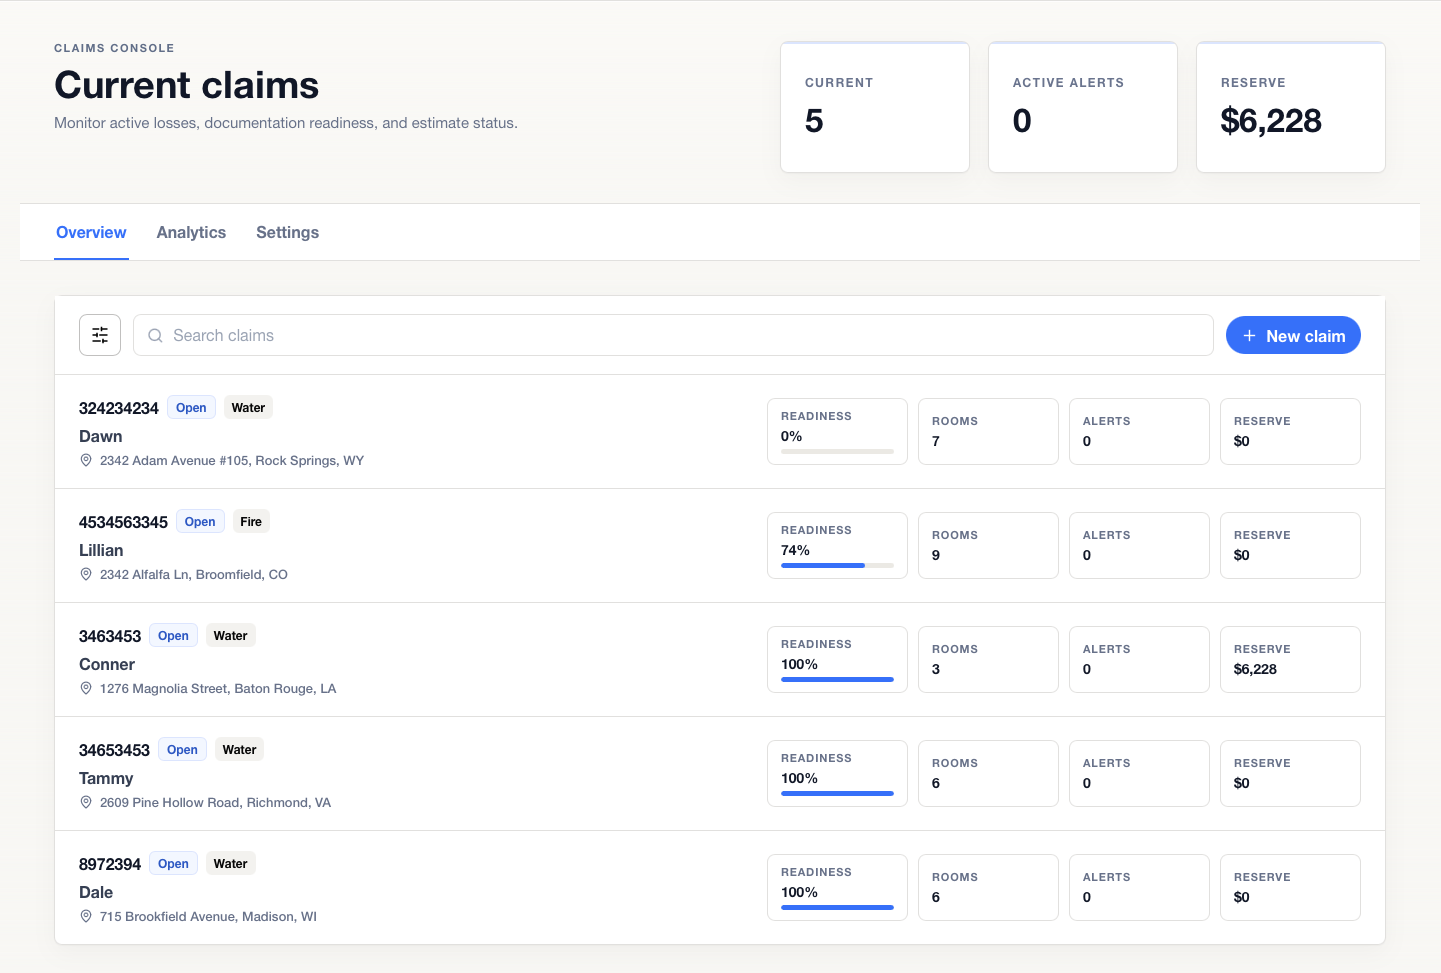Click Lillian's 74% readiness progress bar
Viewport: 1441px width, 973px height.
(837, 566)
